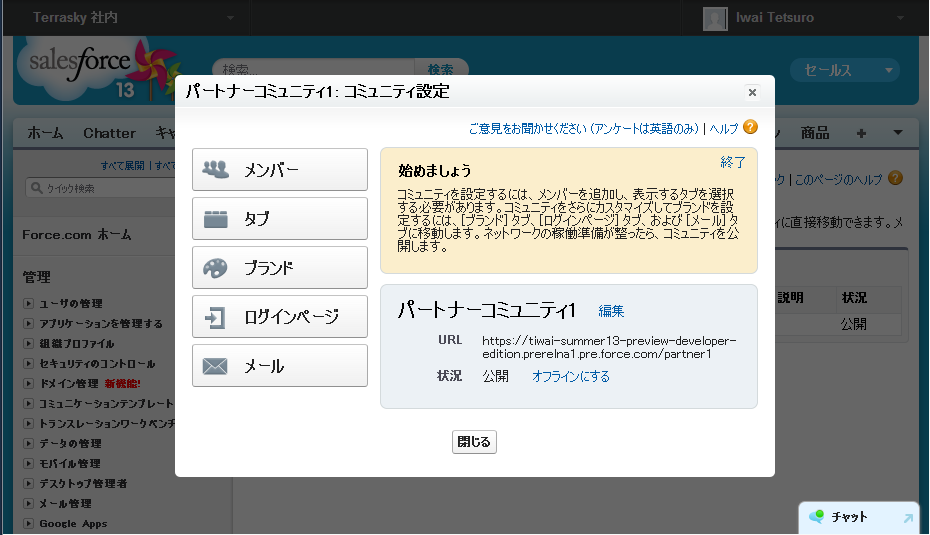930x535 pixels.
Task: Expand the アプリケーションを管理する tree node
Action: (28, 324)
